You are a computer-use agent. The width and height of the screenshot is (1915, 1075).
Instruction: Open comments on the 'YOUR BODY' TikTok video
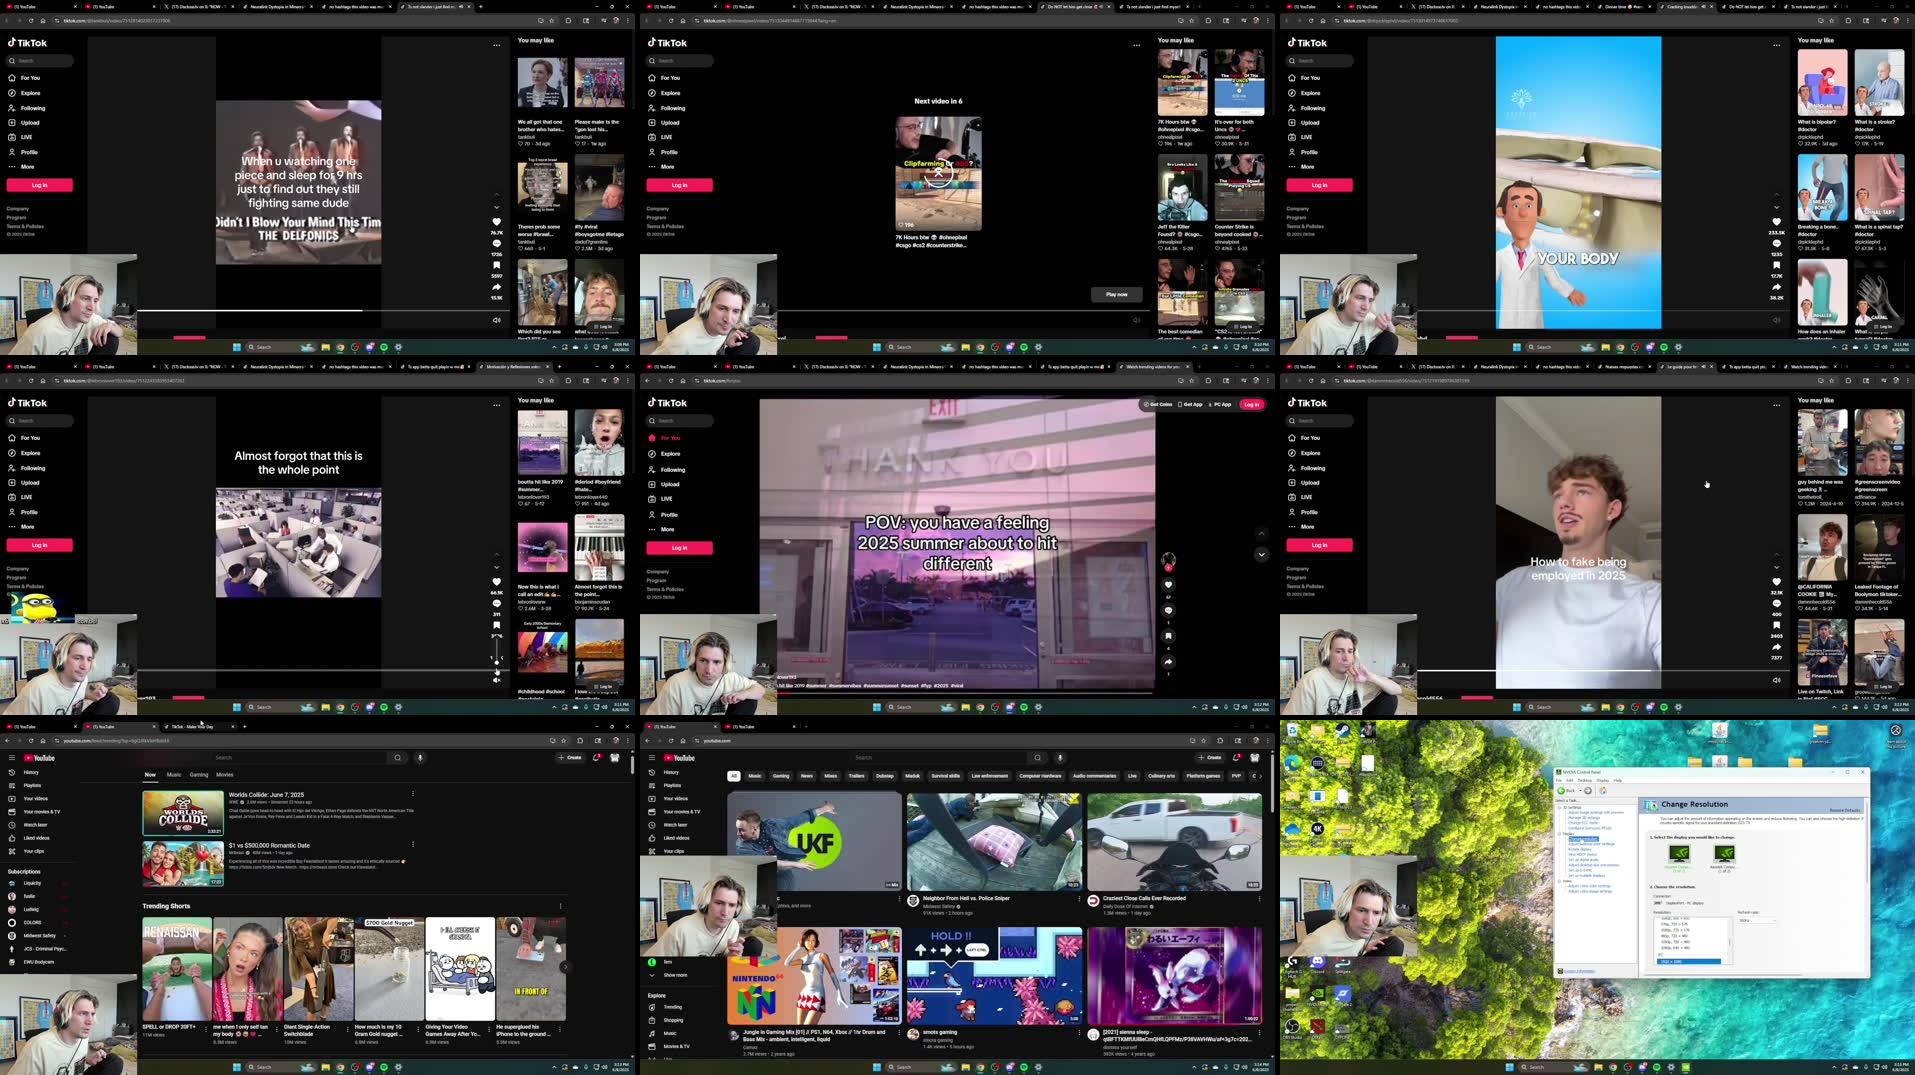click(1776, 243)
